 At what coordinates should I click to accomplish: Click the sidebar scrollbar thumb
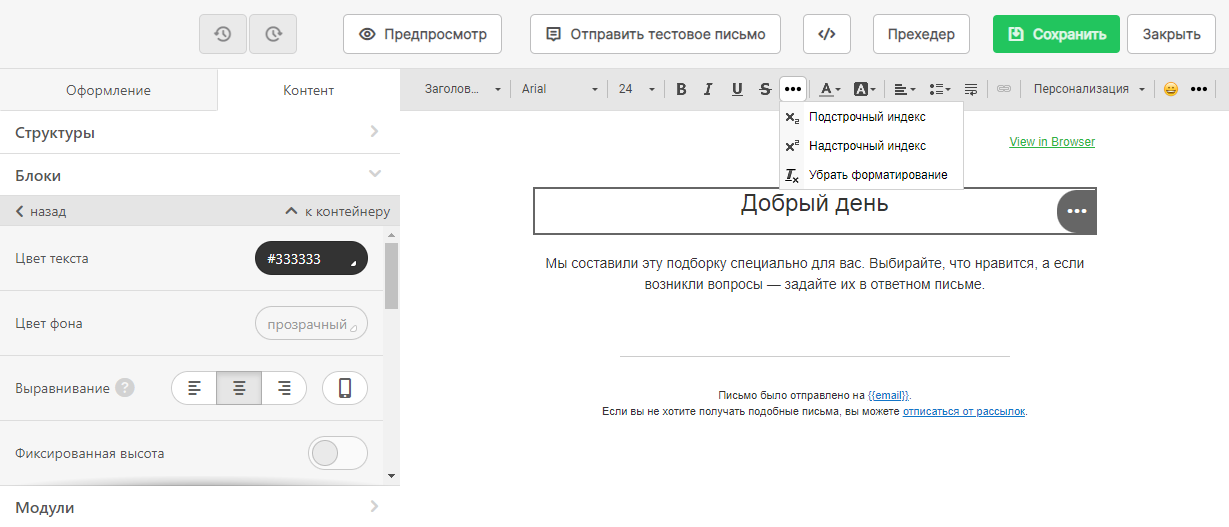pyautogui.click(x=391, y=275)
